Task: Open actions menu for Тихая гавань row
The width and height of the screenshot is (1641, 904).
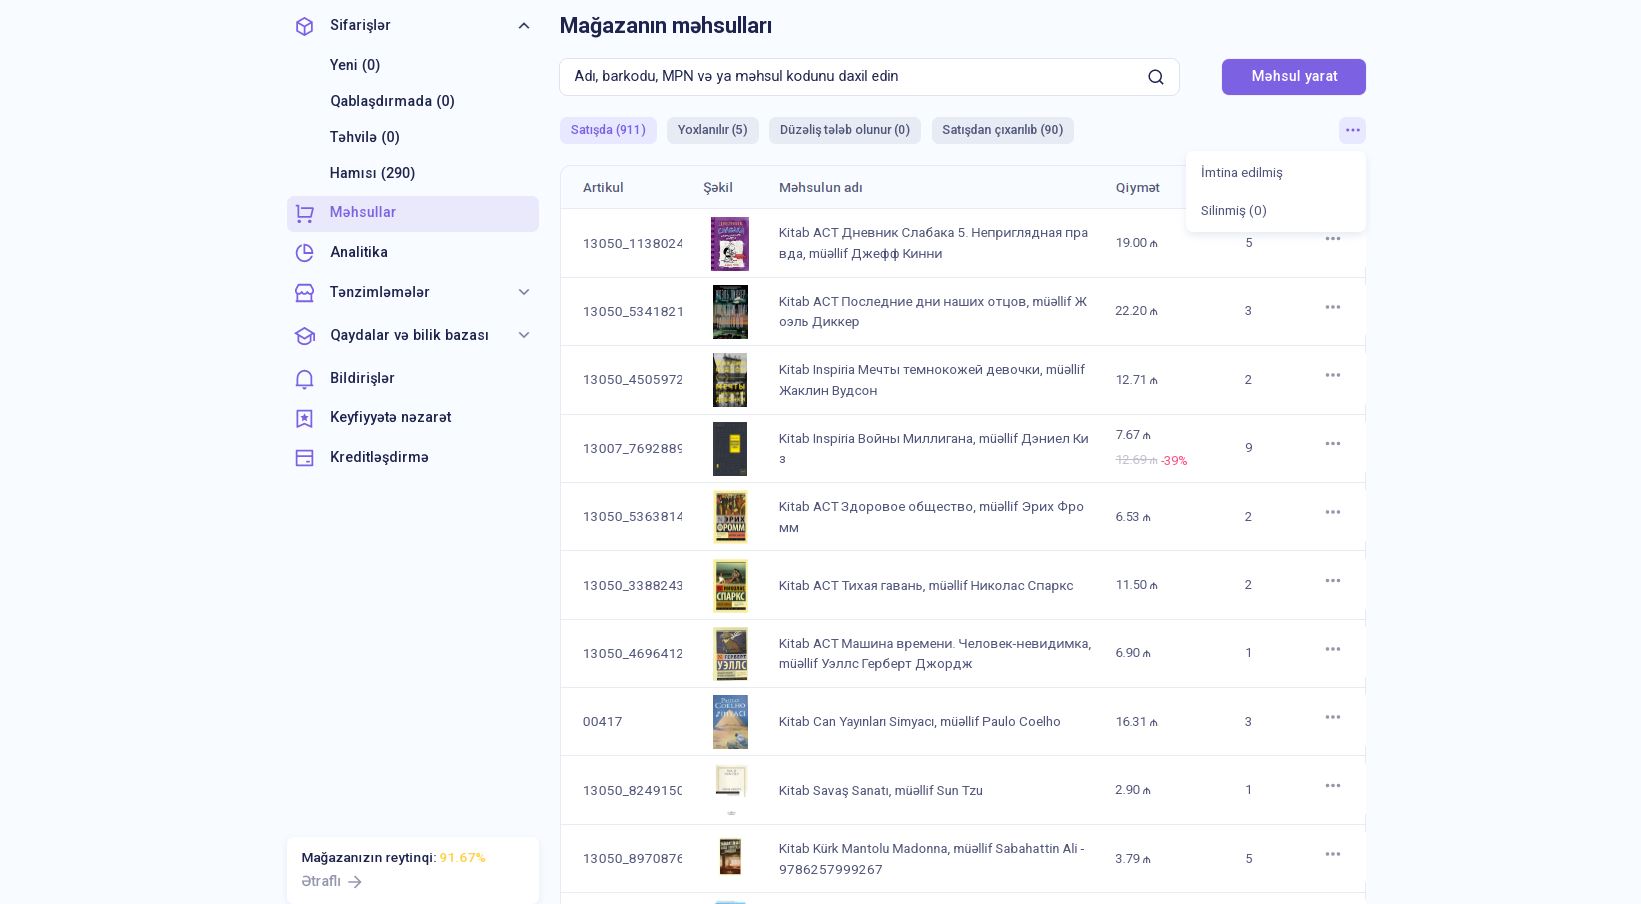Action: point(1333,581)
